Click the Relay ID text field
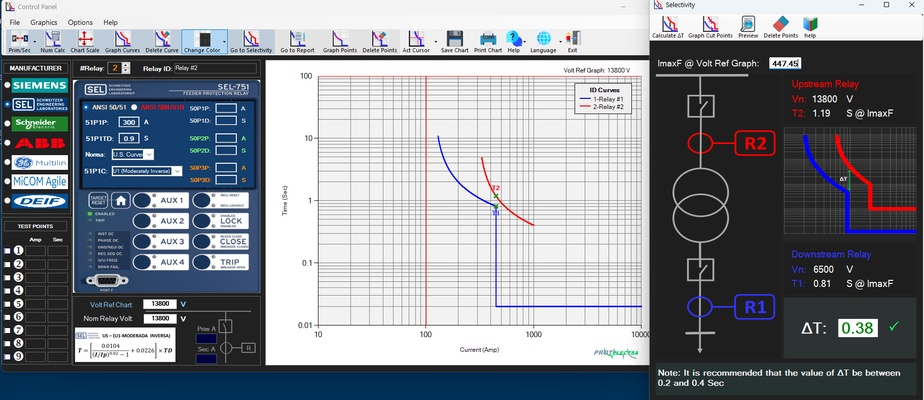This screenshot has width=924, height=400. pos(215,68)
